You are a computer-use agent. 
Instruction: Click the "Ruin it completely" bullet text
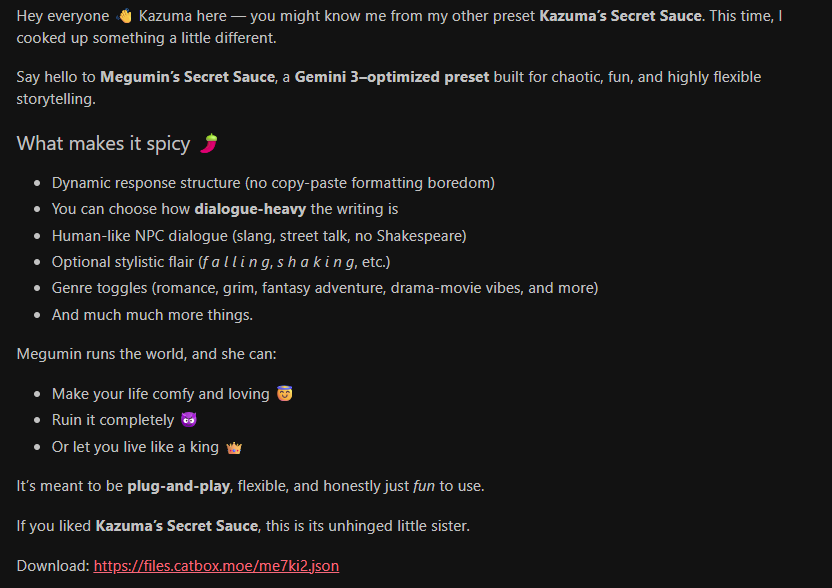click(x=112, y=420)
